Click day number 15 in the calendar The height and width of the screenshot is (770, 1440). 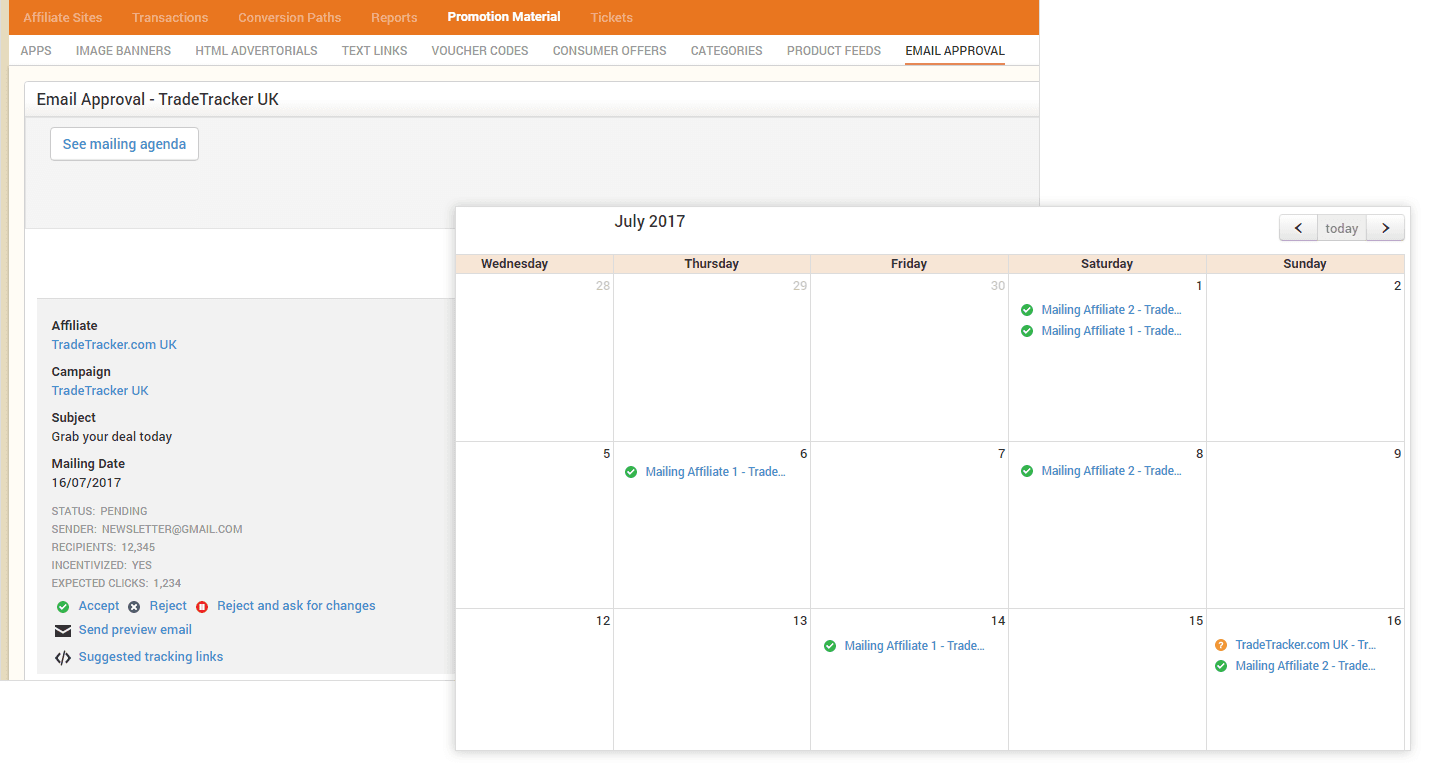pyautogui.click(x=1196, y=621)
